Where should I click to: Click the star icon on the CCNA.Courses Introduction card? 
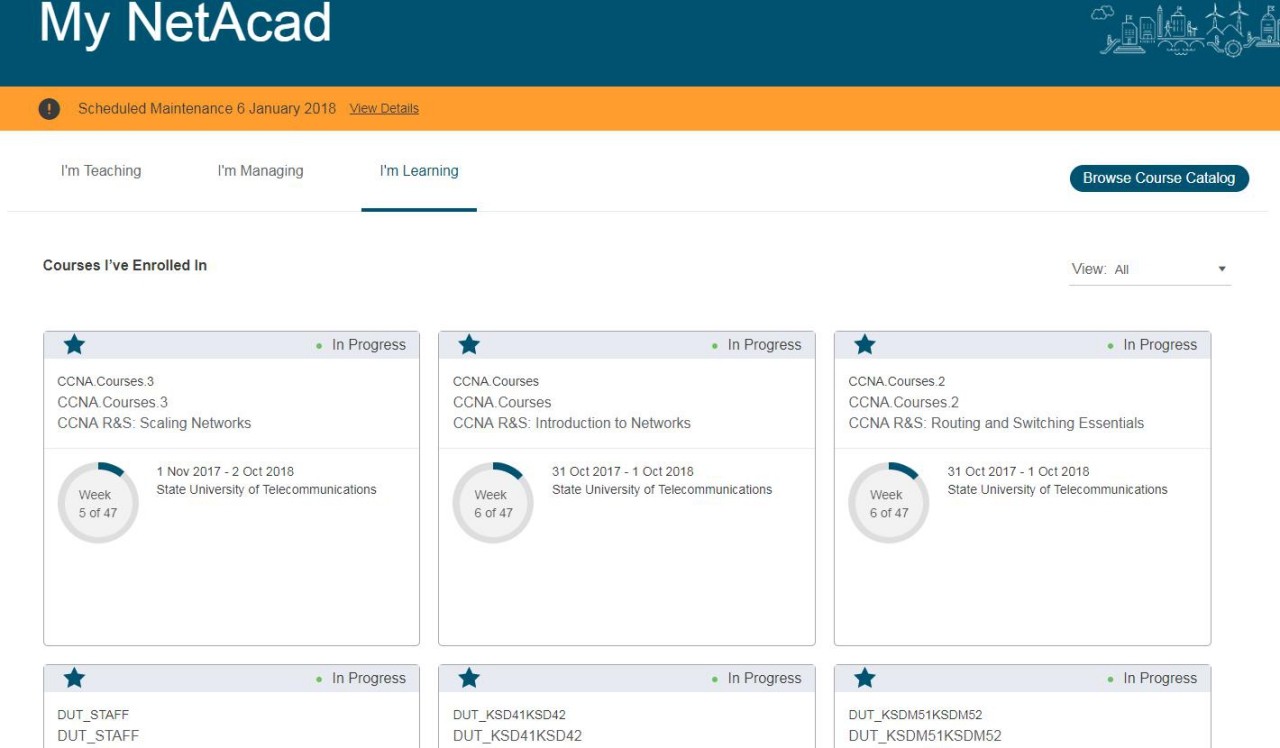469,345
